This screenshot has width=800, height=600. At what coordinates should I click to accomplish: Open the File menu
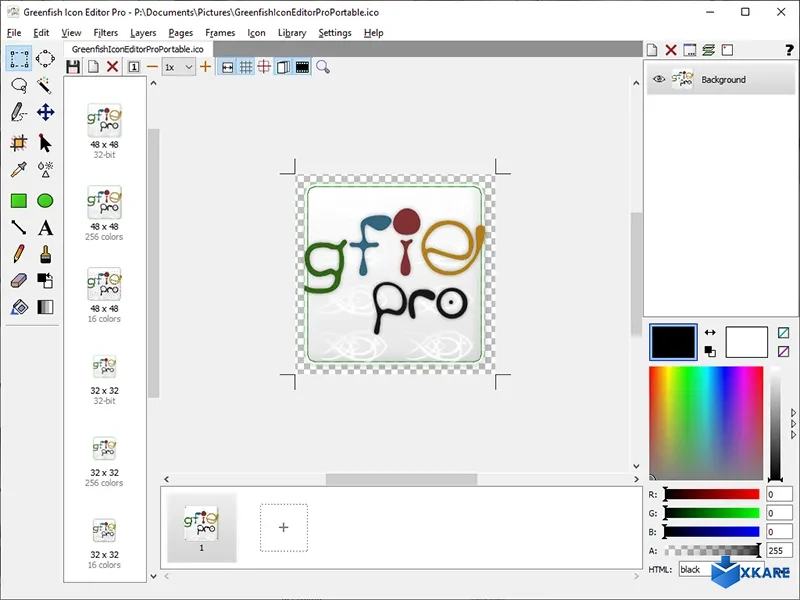point(14,33)
